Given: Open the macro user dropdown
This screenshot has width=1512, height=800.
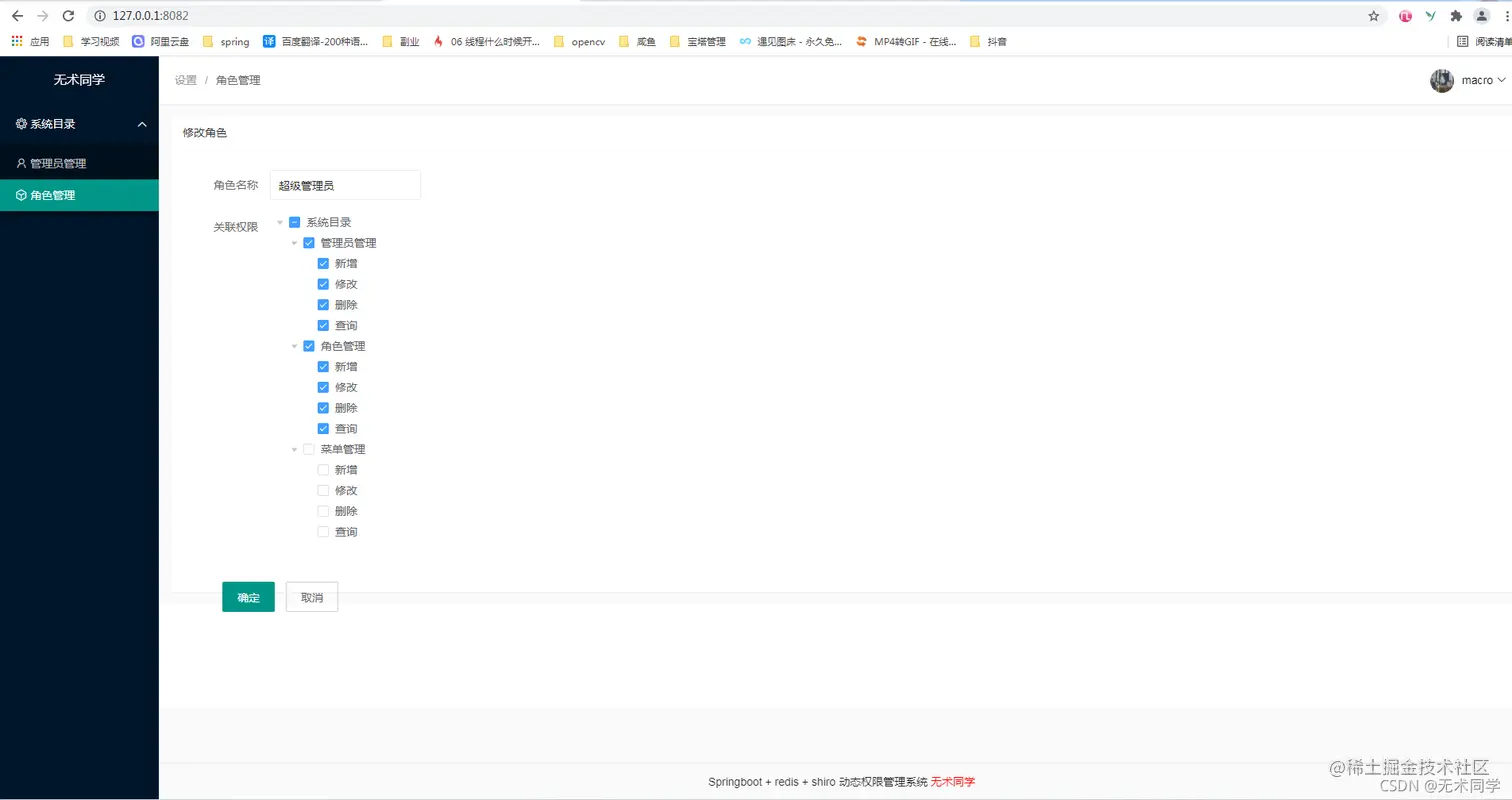Looking at the screenshot, I should (x=1484, y=80).
